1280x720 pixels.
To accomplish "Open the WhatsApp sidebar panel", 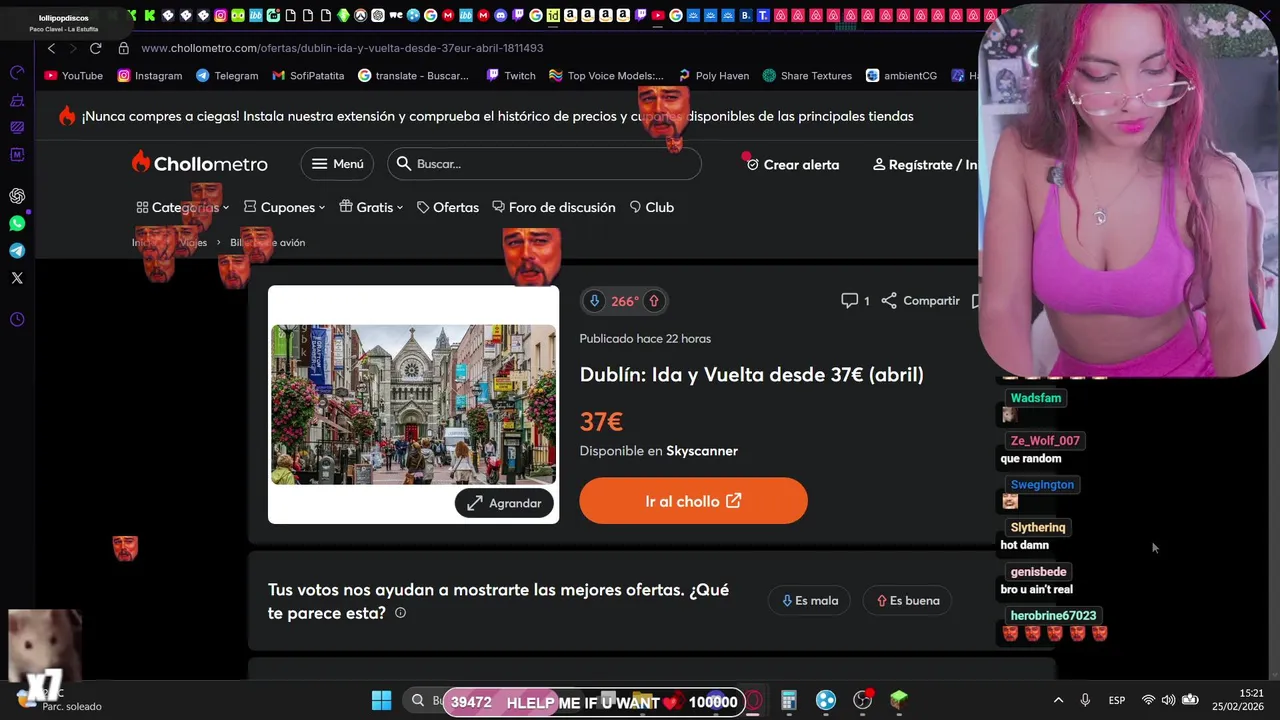I will click(17, 224).
